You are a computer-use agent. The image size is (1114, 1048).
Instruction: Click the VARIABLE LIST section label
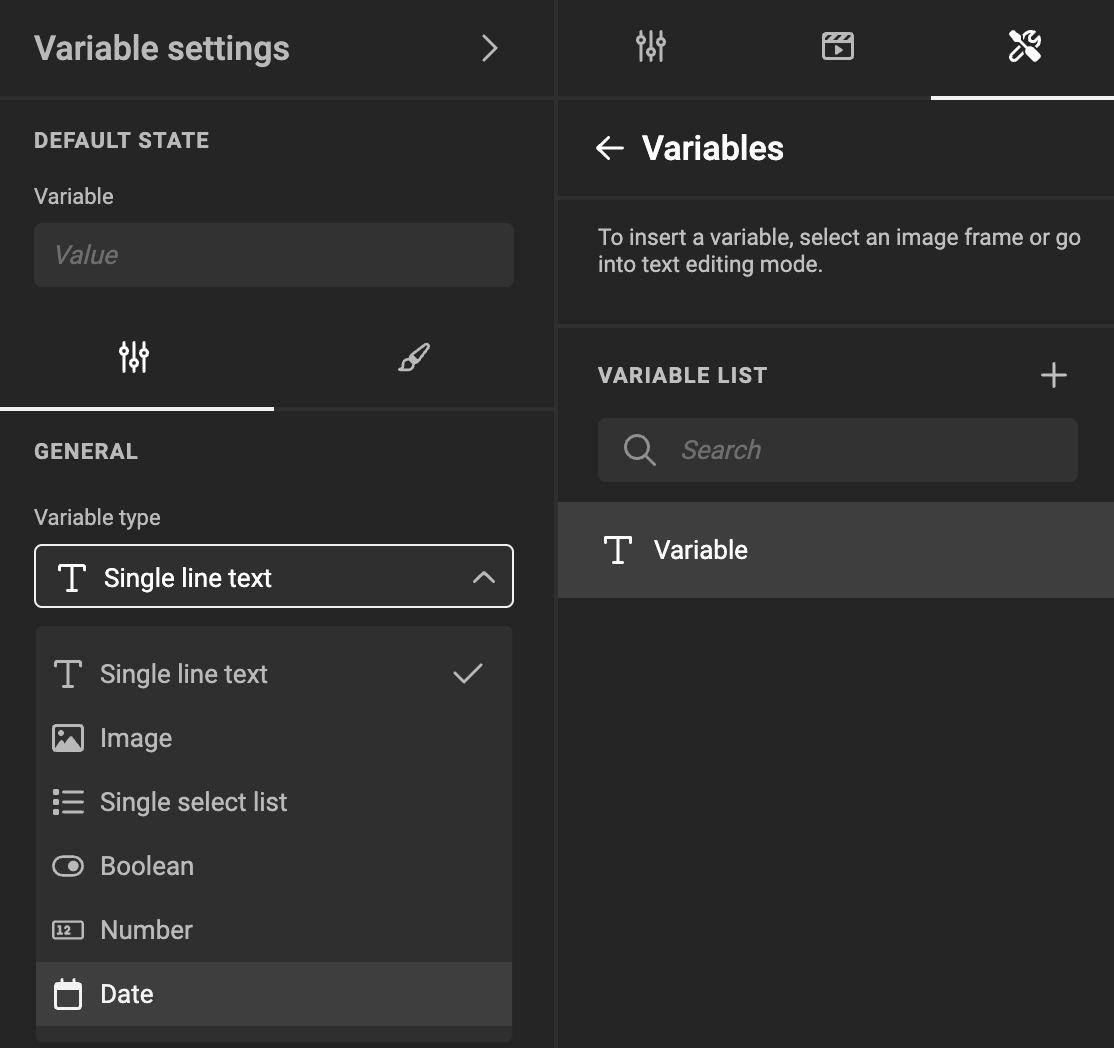(x=682, y=375)
